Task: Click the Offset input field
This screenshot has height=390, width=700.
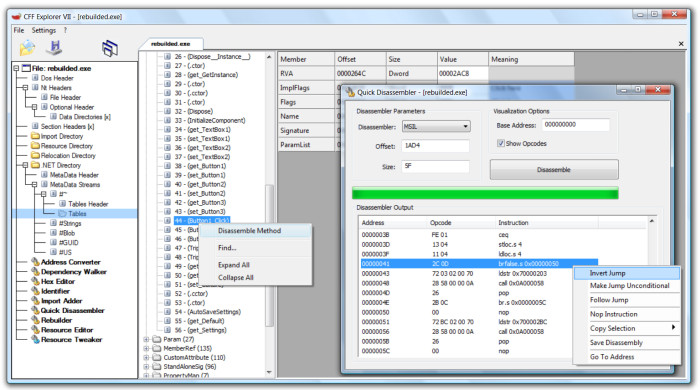Action: tap(435, 146)
